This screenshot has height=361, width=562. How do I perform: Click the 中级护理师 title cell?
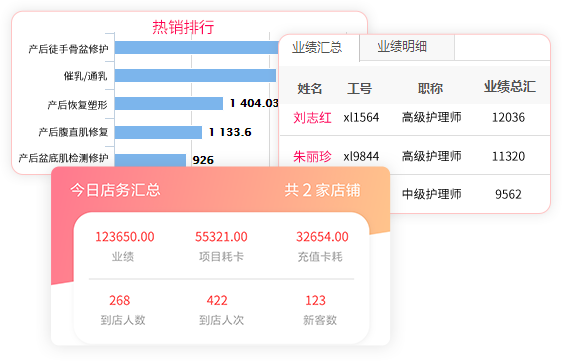pyautogui.click(x=432, y=194)
